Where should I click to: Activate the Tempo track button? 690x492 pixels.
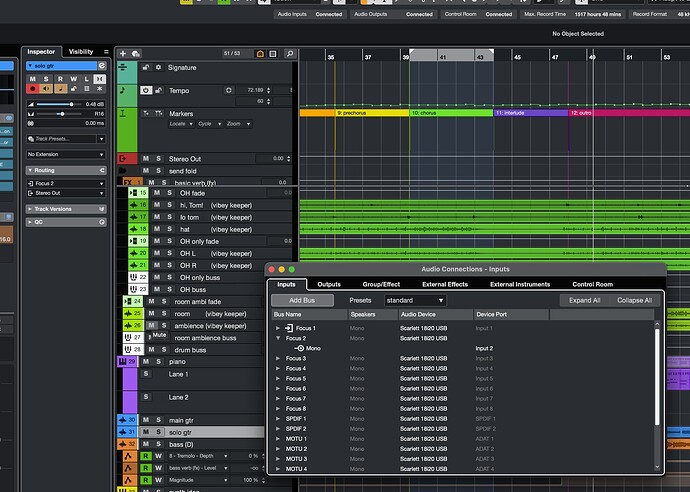click(x=146, y=90)
